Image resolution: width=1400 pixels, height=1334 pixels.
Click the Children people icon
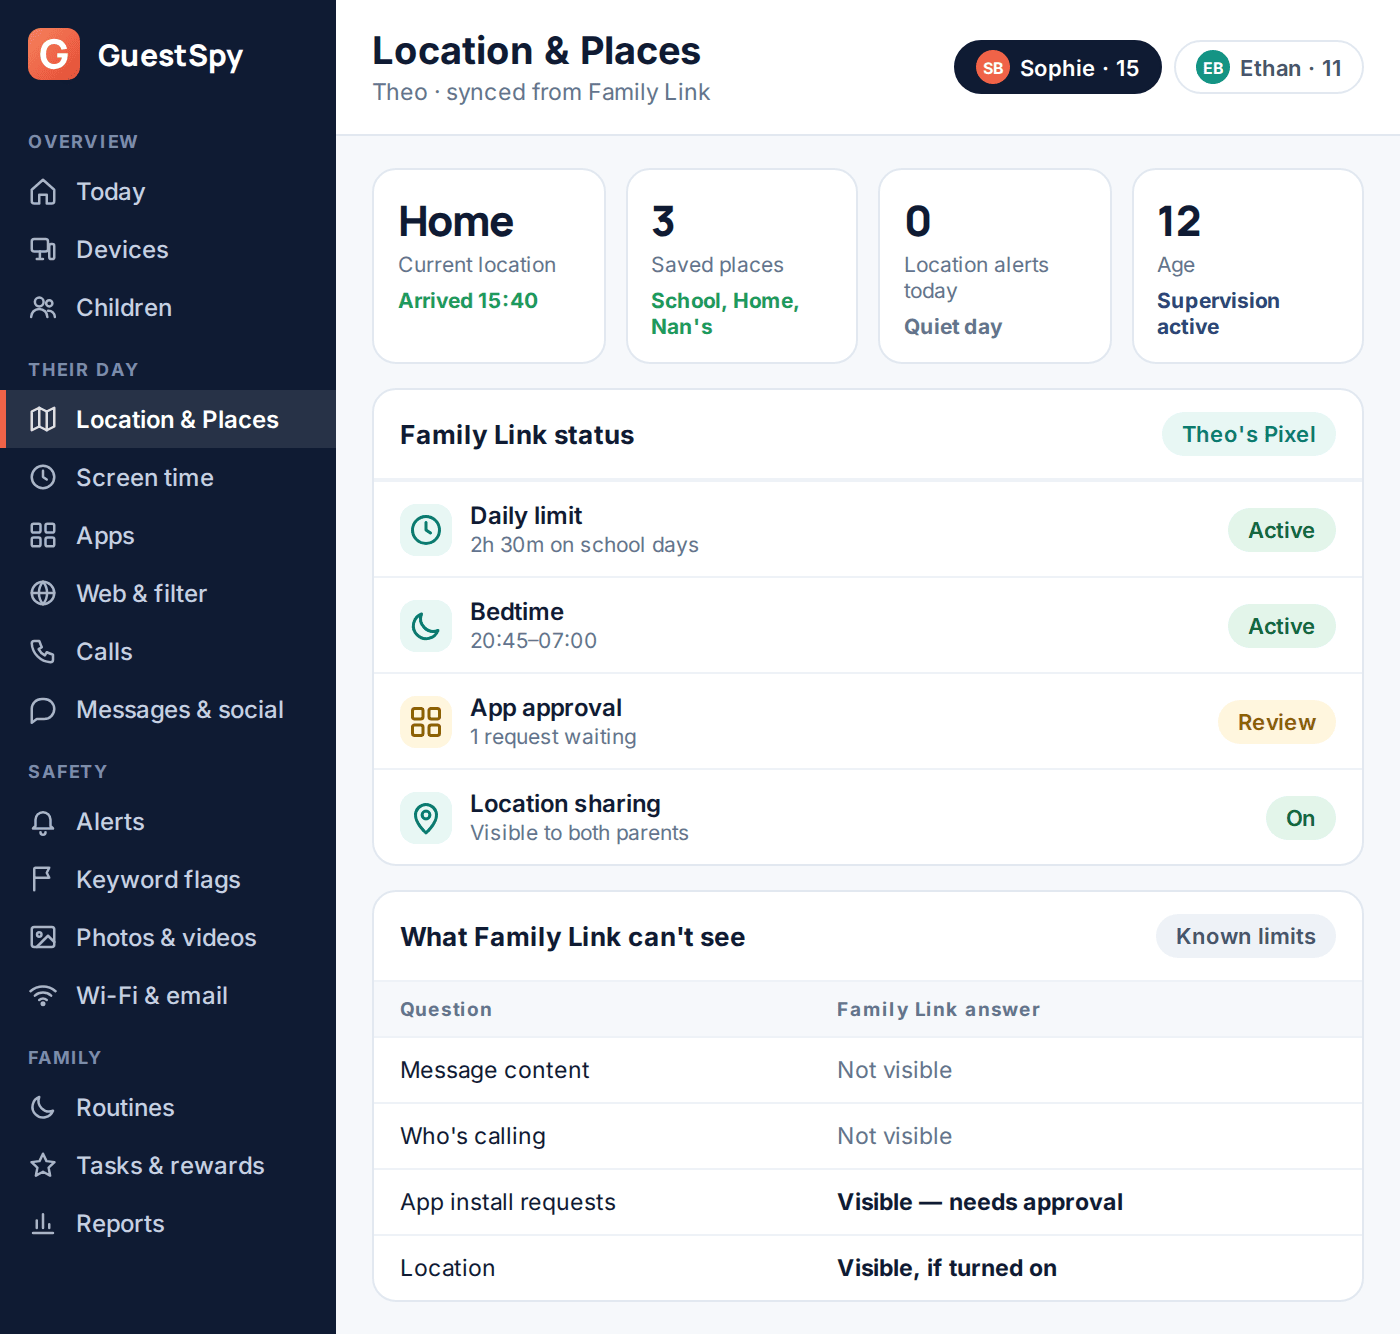[x=43, y=307]
